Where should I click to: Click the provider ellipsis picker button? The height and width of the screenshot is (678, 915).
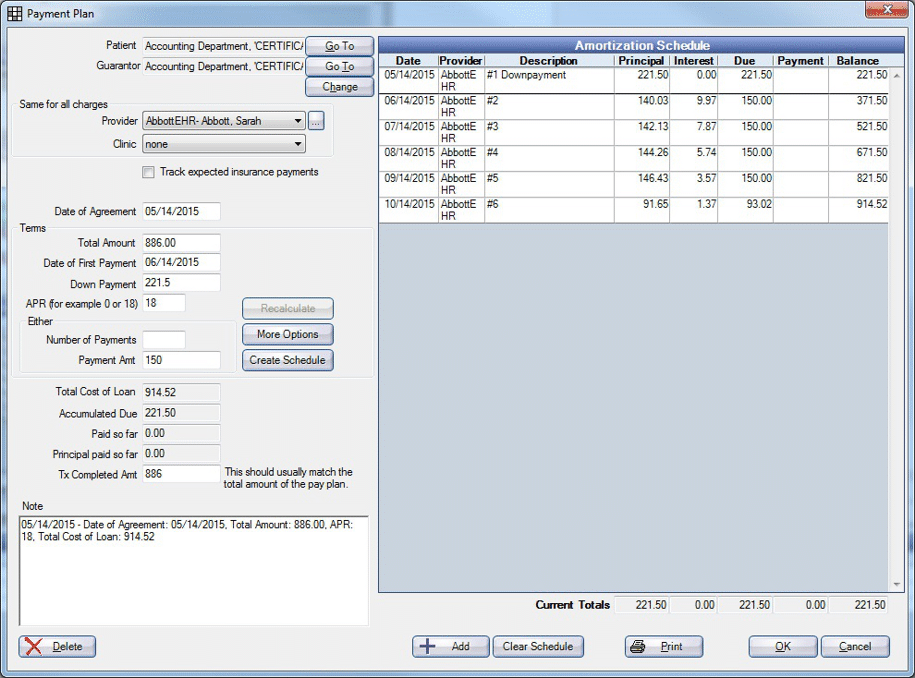316,121
